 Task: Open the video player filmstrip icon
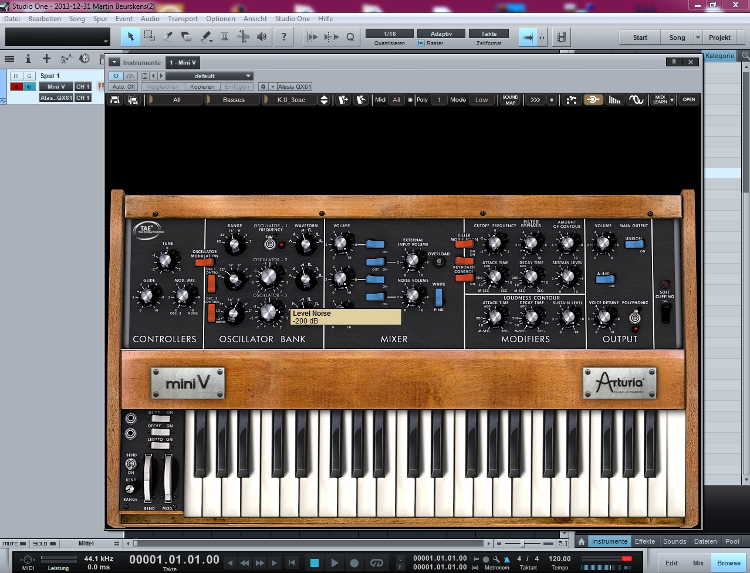pyautogui.click(x=562, y=37)
